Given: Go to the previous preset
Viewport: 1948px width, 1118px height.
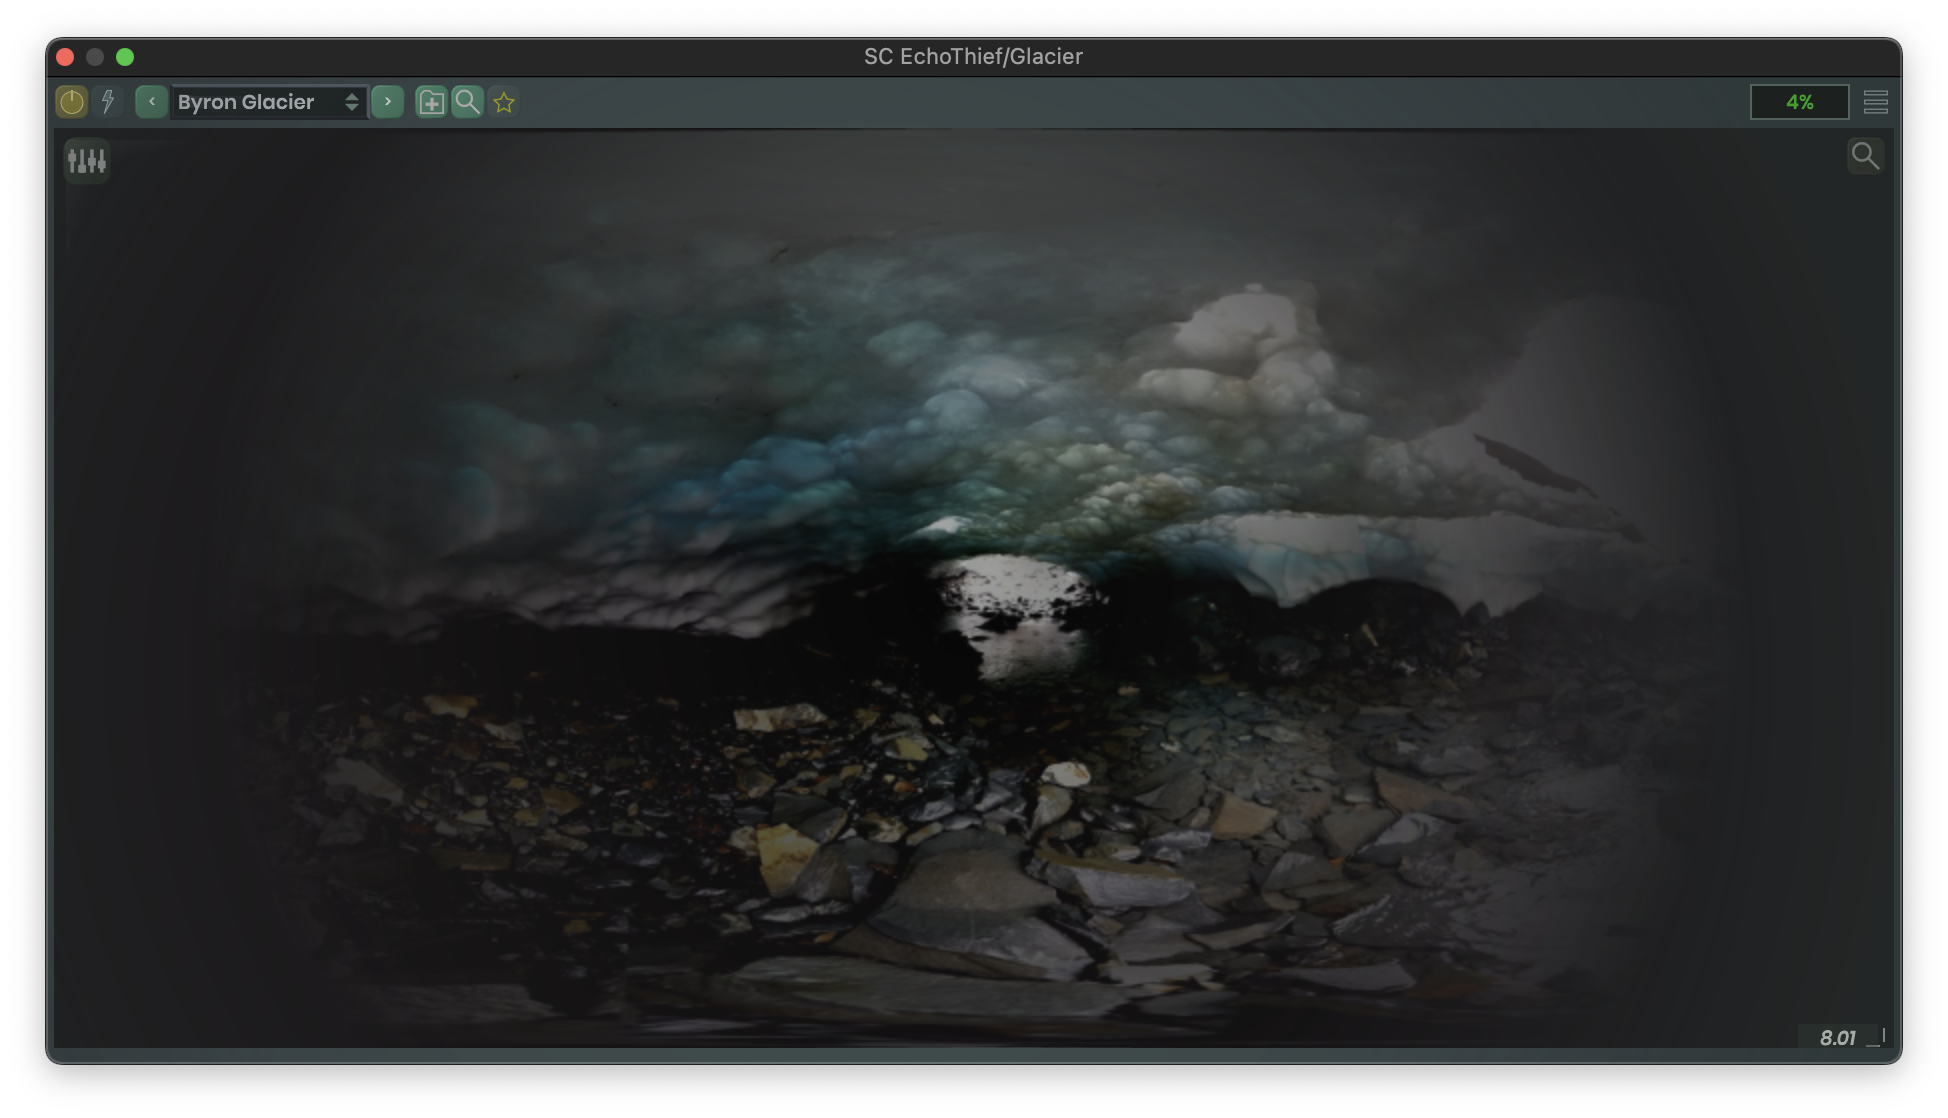Looking at the screenshot, I should coord(151,102).
